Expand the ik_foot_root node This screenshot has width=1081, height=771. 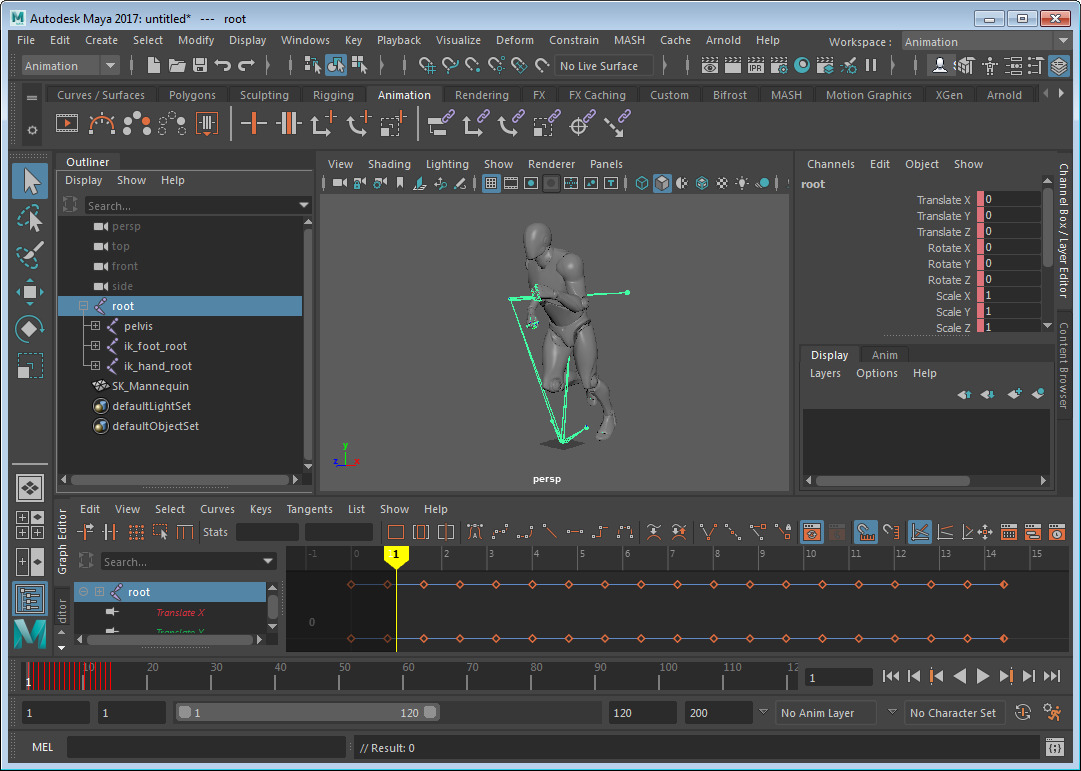(95, 346)
